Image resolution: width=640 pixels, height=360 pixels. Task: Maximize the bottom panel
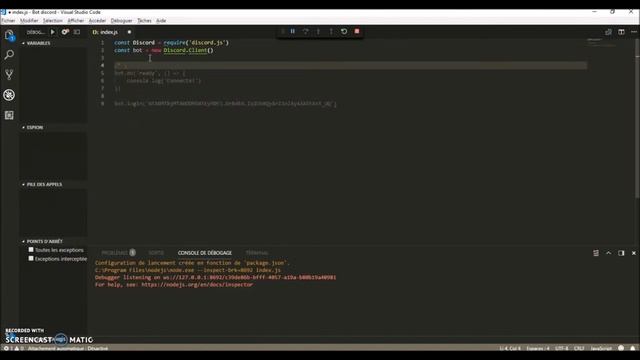click(609, 253)
